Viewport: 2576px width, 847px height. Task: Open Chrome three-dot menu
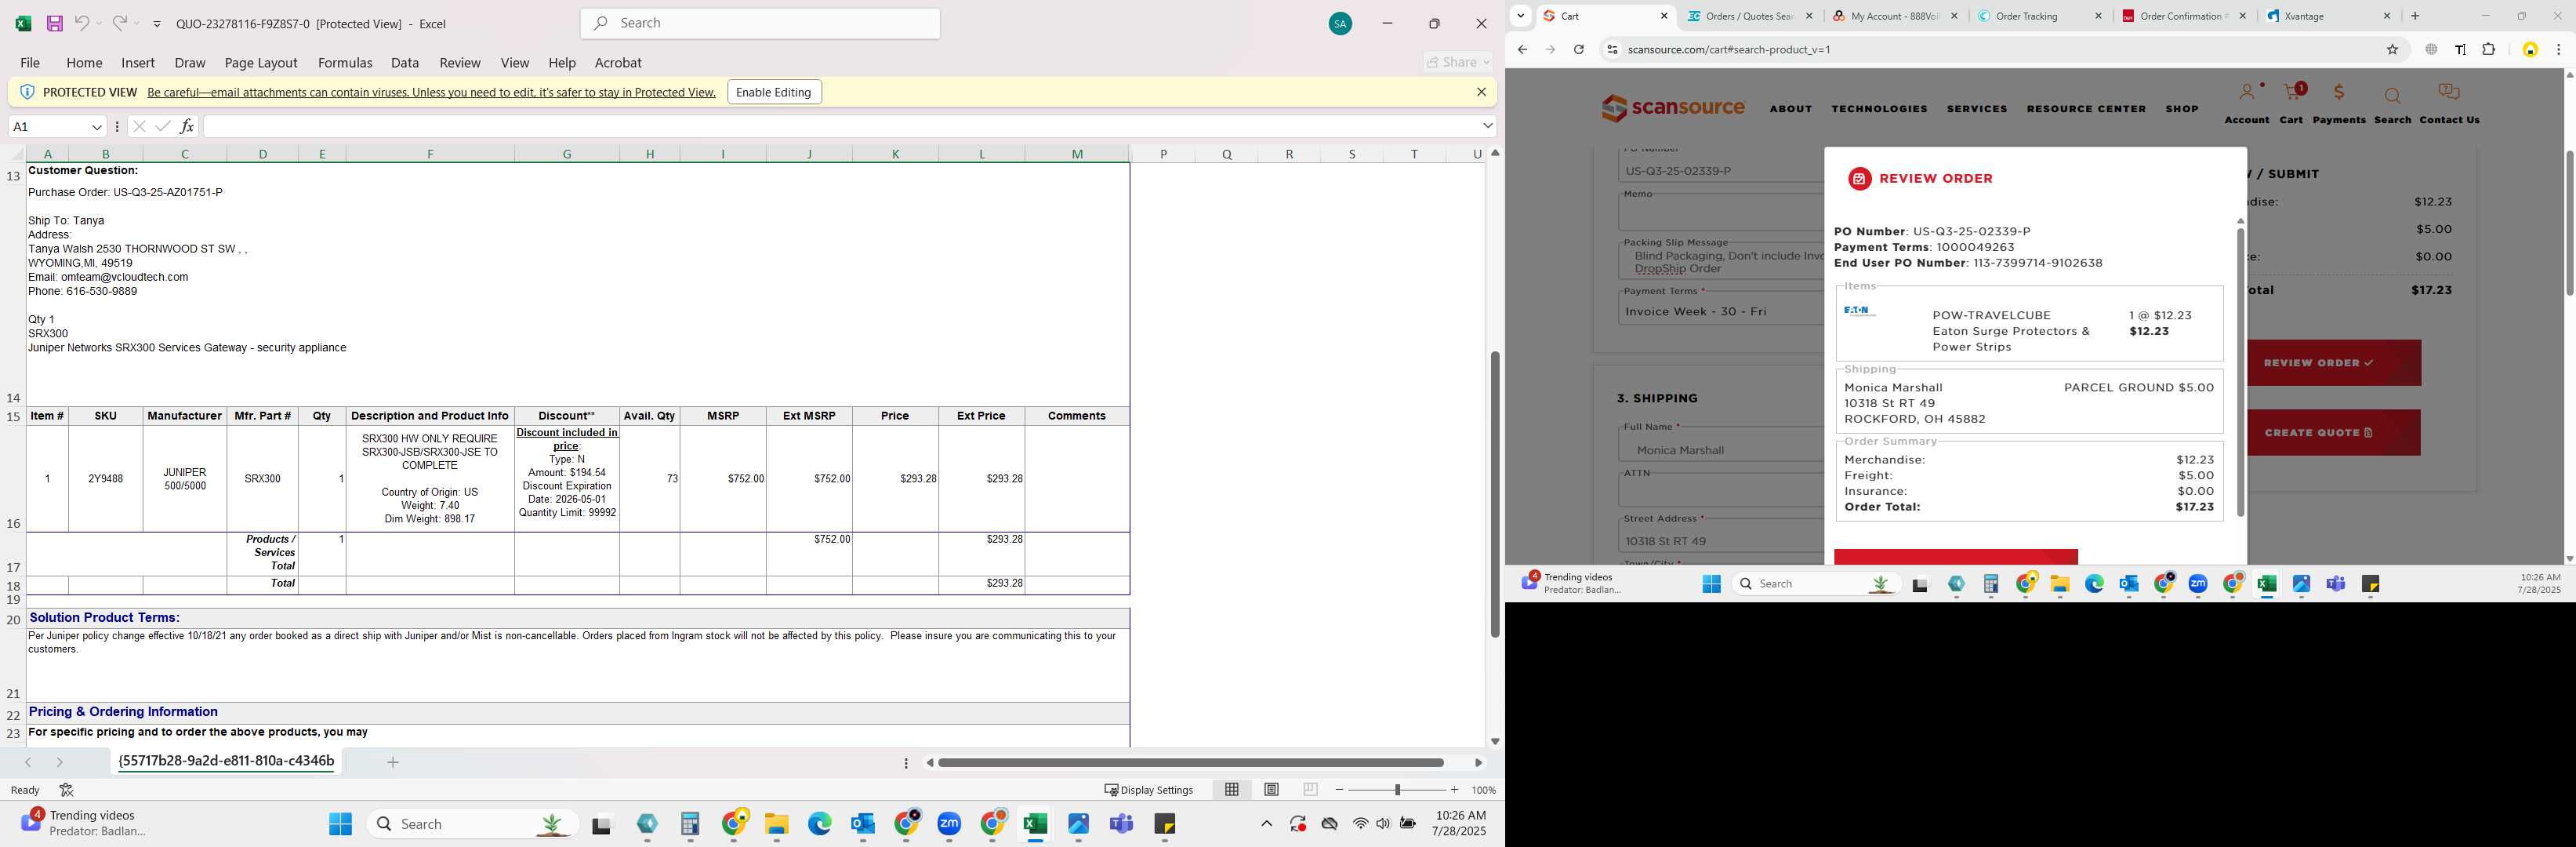[2558, 49]
